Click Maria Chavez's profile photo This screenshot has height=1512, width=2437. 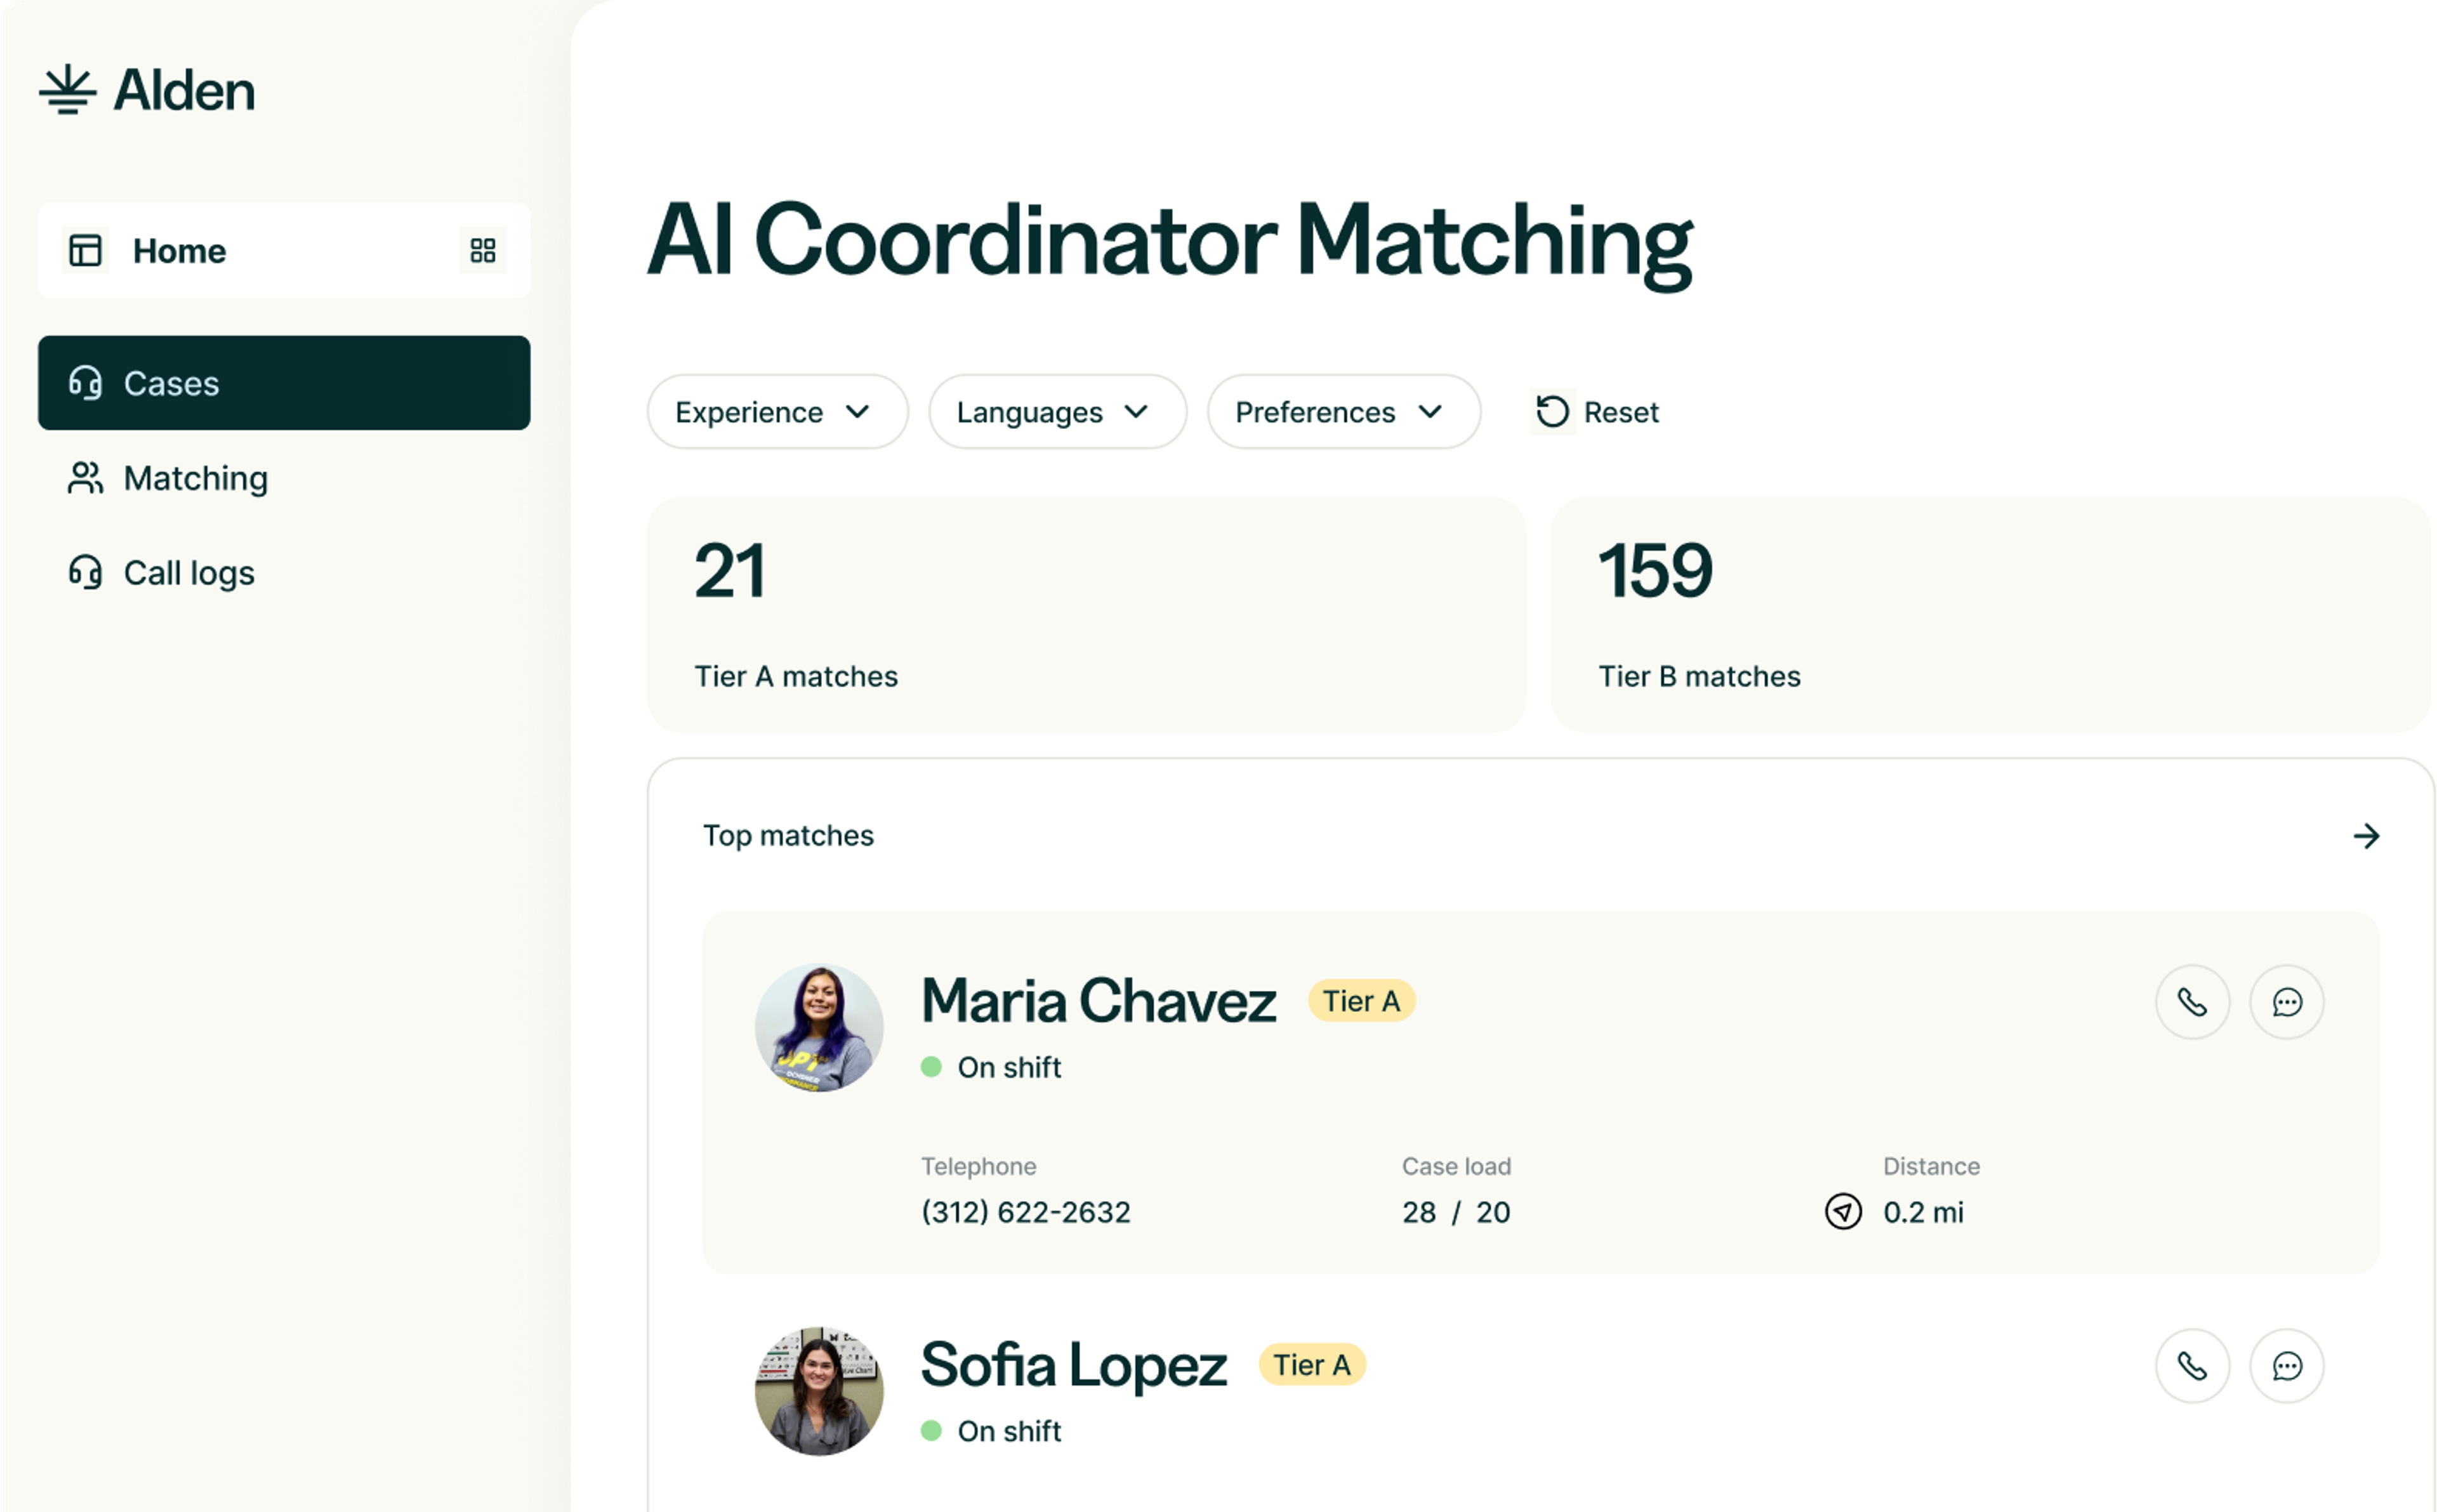coord(819,1028)
